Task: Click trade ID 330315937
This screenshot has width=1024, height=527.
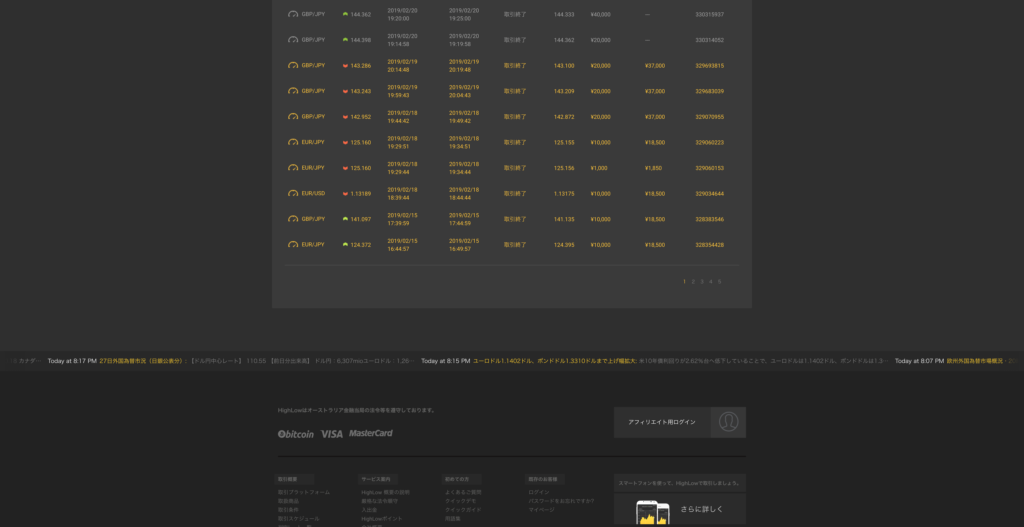Action: [709, 14]
